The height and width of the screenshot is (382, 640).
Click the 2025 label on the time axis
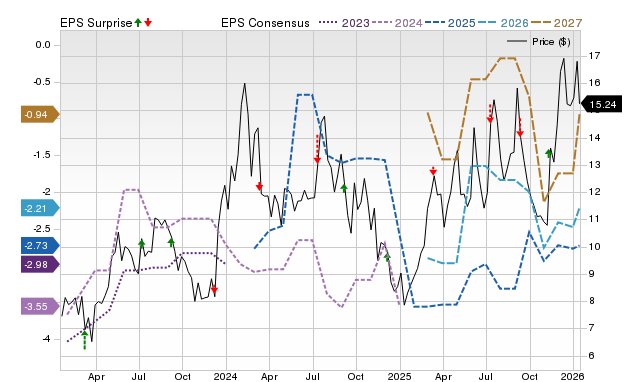pos(400,376)
